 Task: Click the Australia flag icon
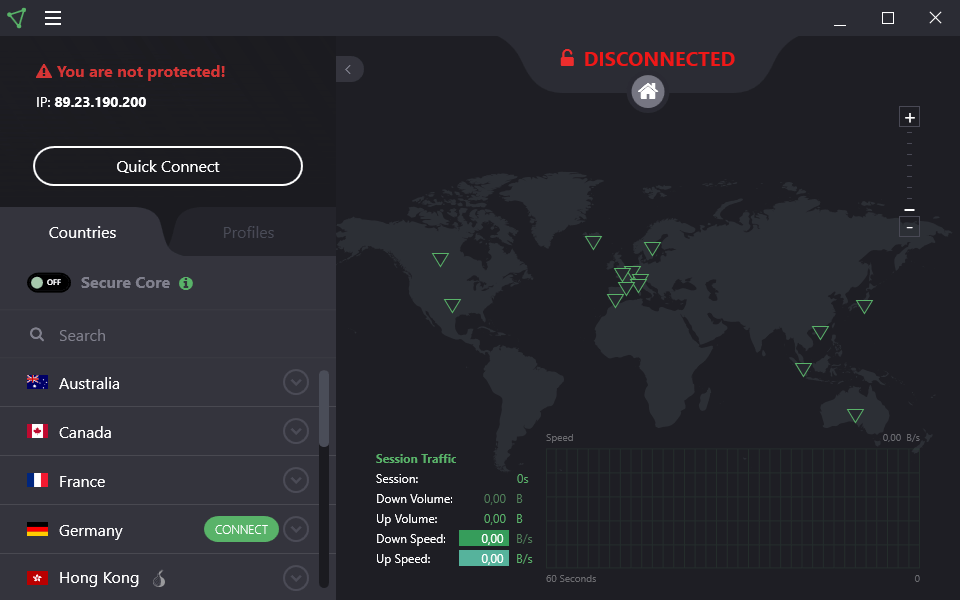pyautogui.click(x=37, y=382)
